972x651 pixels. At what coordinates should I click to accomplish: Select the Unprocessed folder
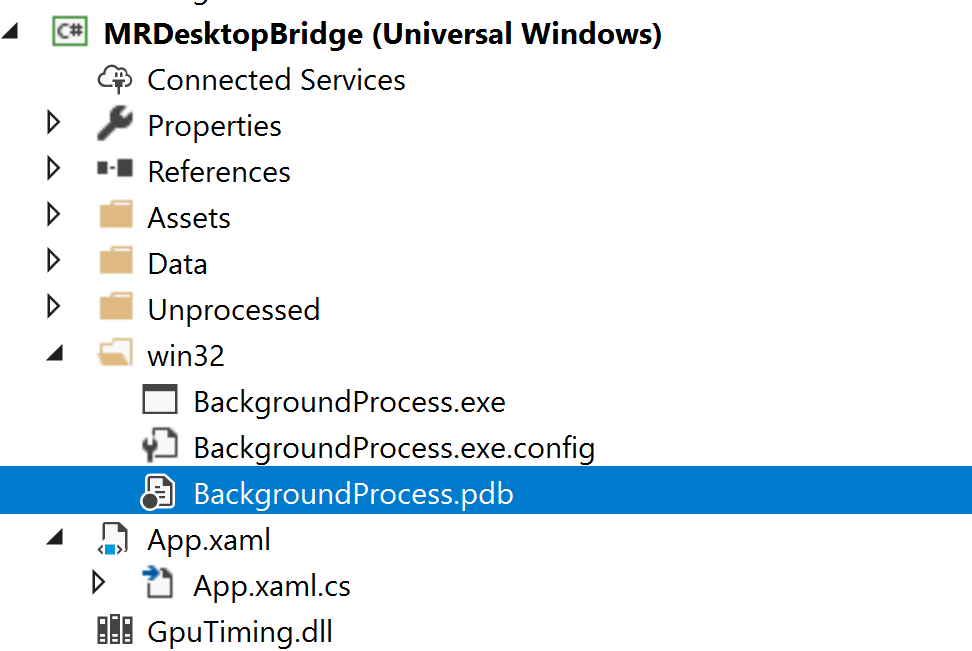[233, 309]
